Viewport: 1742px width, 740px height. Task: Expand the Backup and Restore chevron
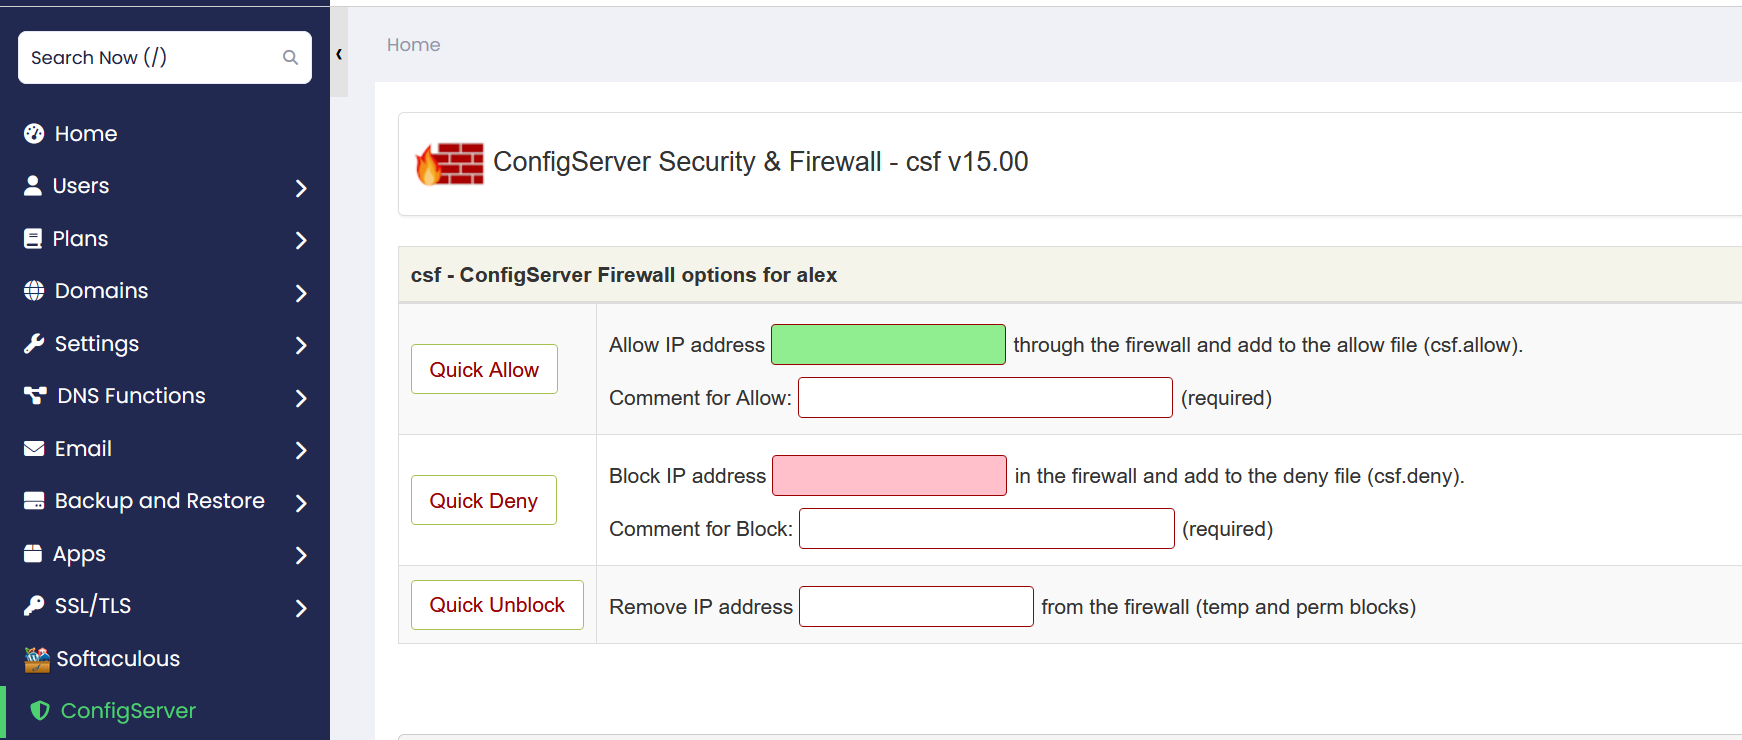(301, 503)
